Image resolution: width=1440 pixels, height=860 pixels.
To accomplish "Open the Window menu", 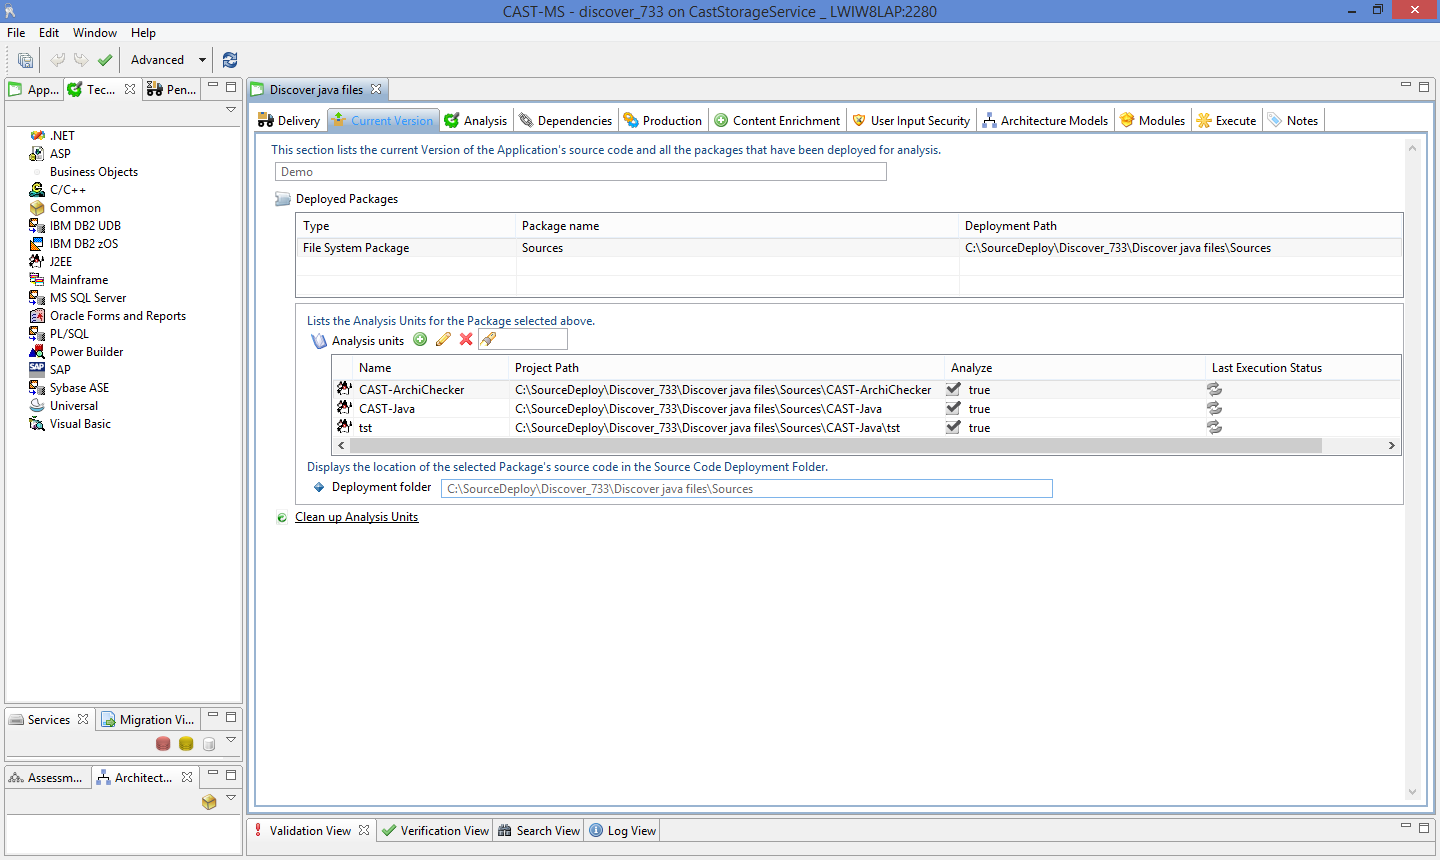I will (x=95, y=33).
